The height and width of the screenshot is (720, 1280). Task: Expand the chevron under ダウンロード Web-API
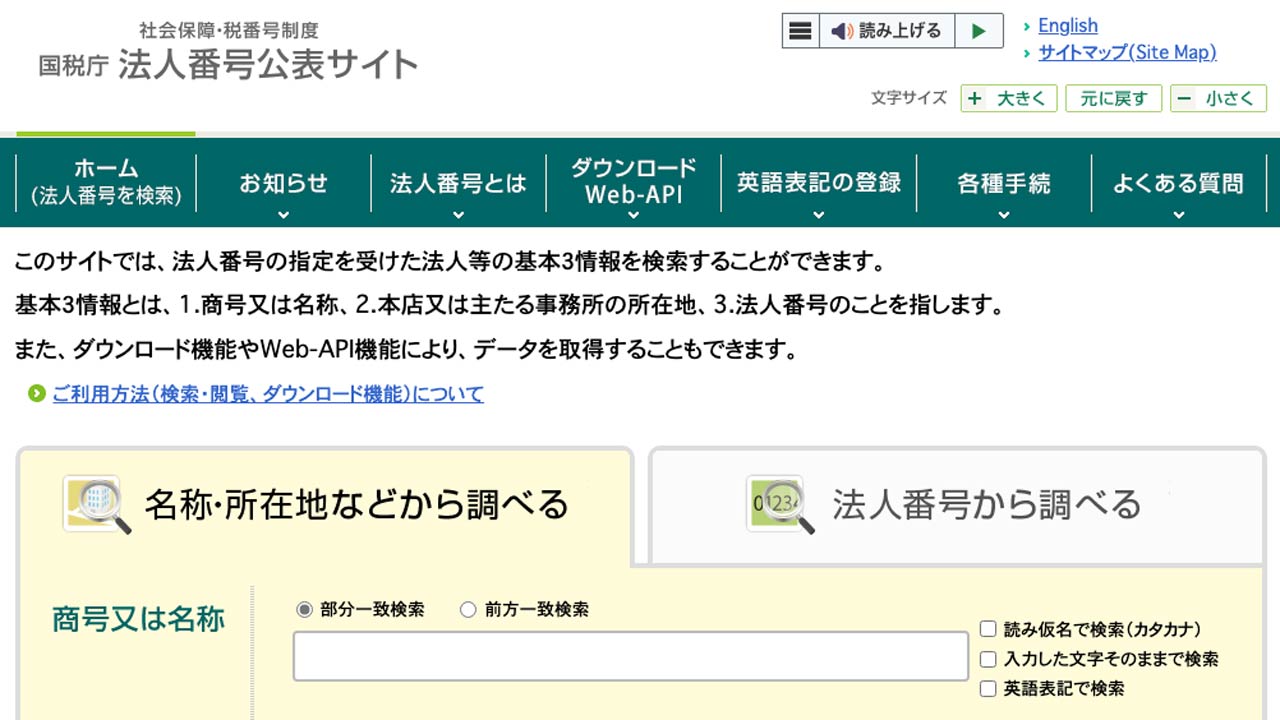pos(633,214)
